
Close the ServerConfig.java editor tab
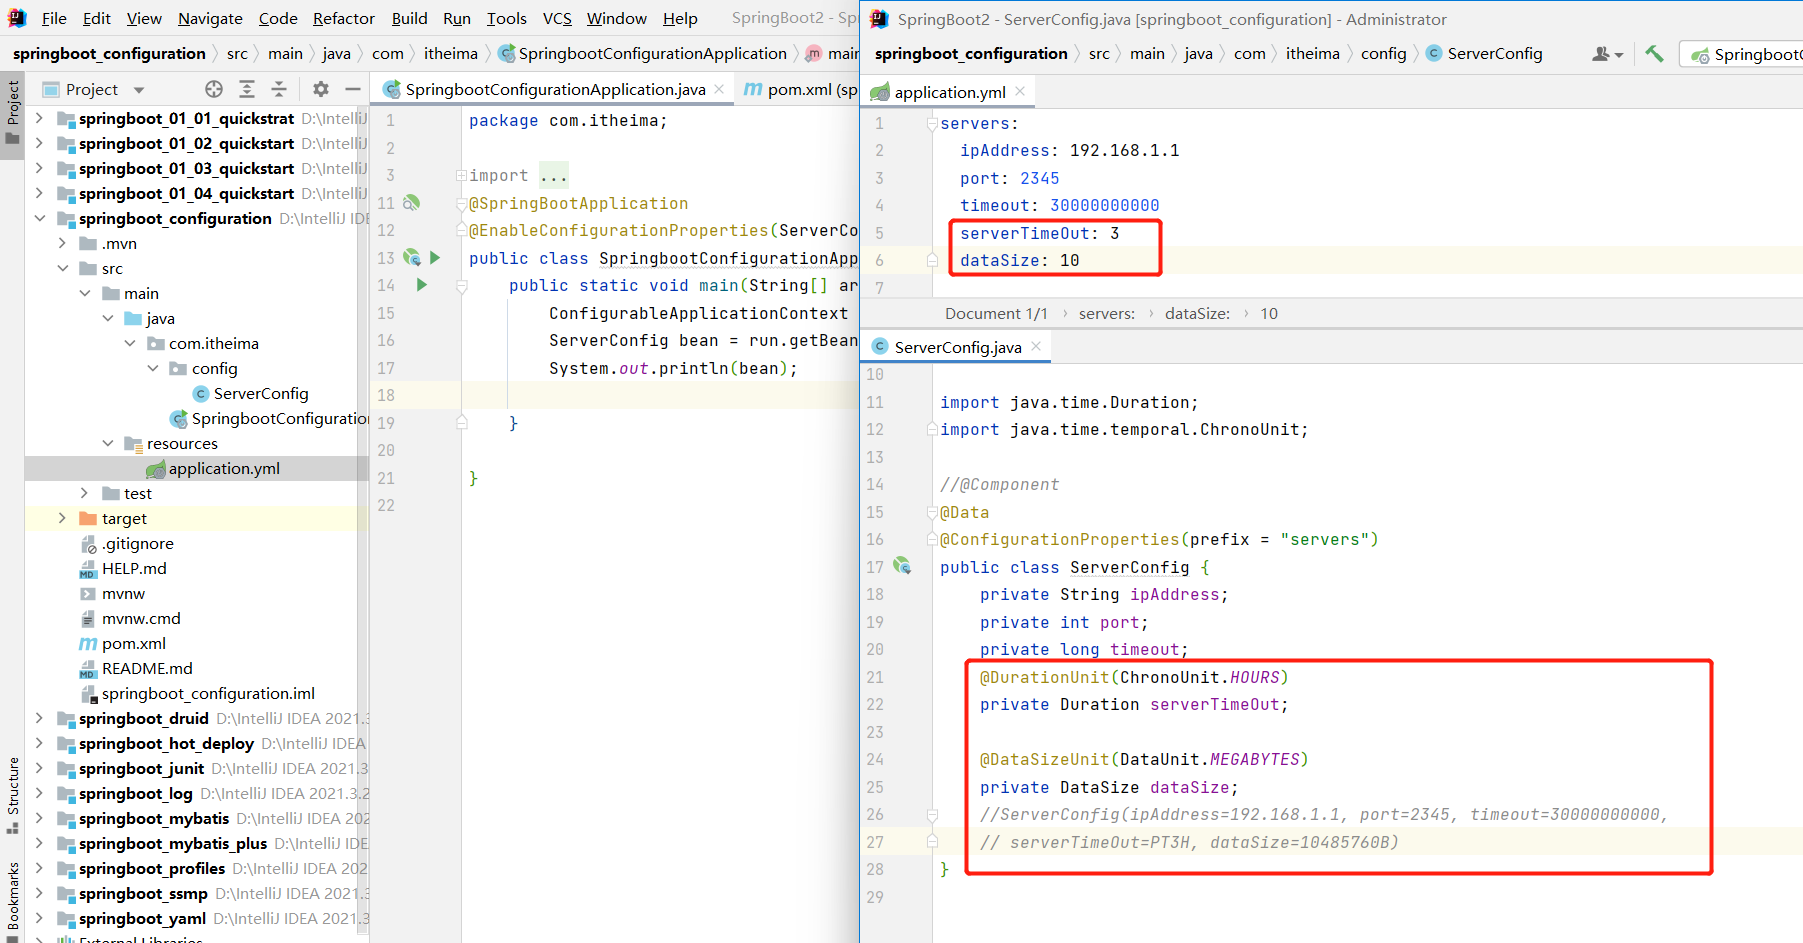pyautogui.click(x=1036, y=346)
